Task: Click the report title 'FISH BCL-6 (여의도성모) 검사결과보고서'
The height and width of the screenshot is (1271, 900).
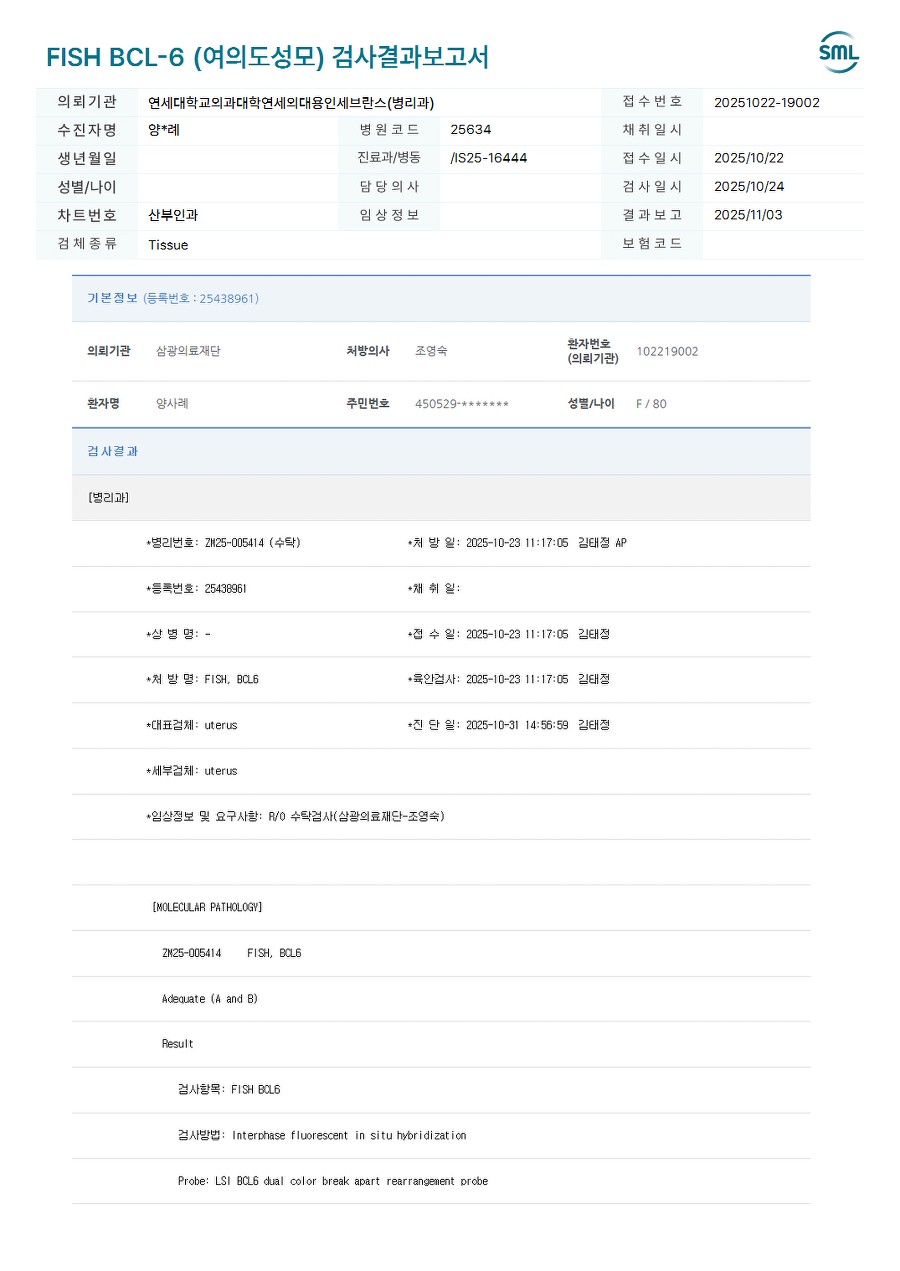Action: 267,57
